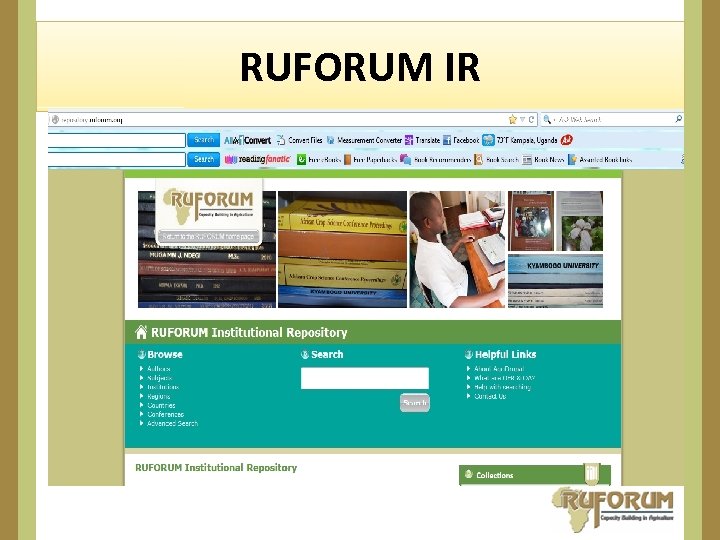The image size is (720, 540).
Task: Click the books icon on Collections bar
Action: (x=592, y=473)
